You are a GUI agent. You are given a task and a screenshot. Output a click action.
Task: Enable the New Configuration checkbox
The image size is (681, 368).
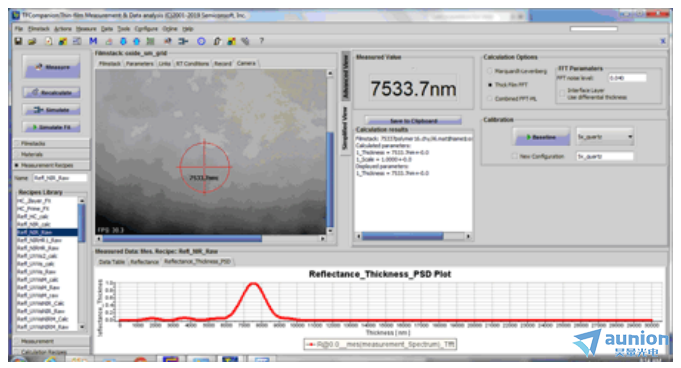515,156
